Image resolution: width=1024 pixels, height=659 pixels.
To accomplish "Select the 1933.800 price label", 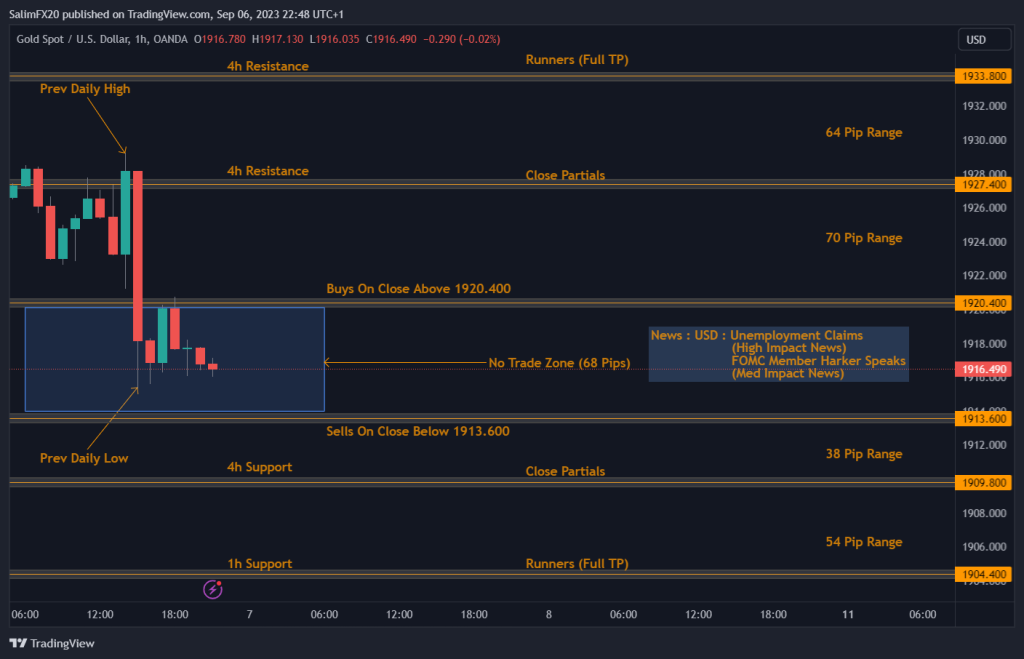I will (981, 76).
